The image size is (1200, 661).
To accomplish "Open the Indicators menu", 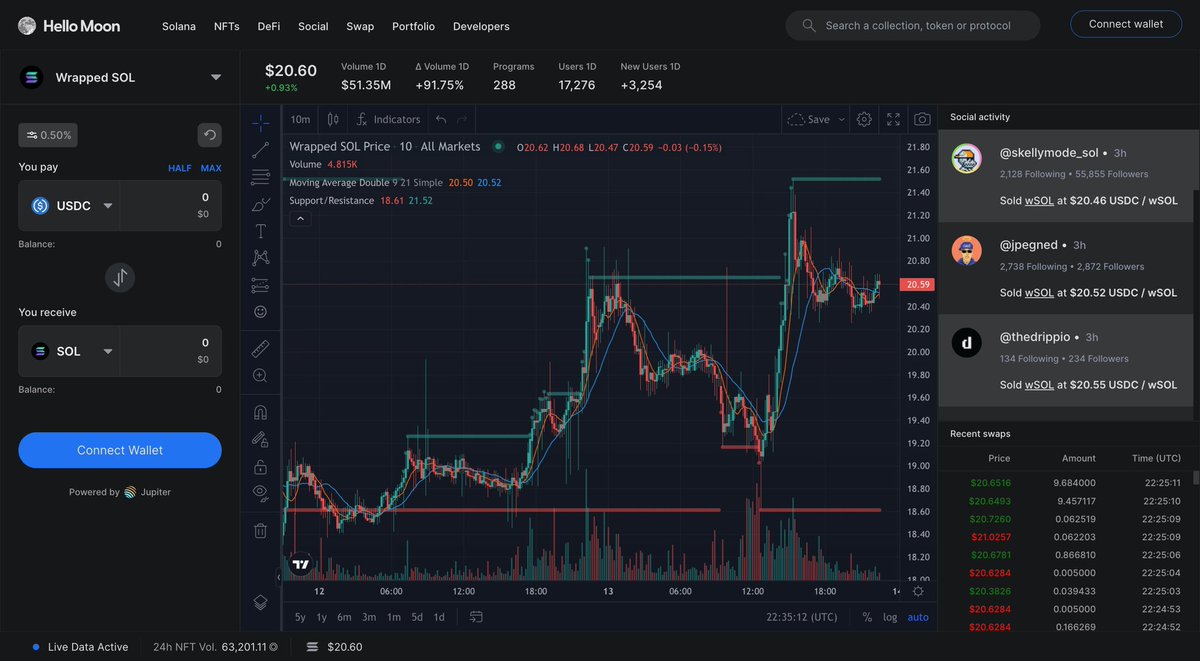I will (x=389, y=119).
